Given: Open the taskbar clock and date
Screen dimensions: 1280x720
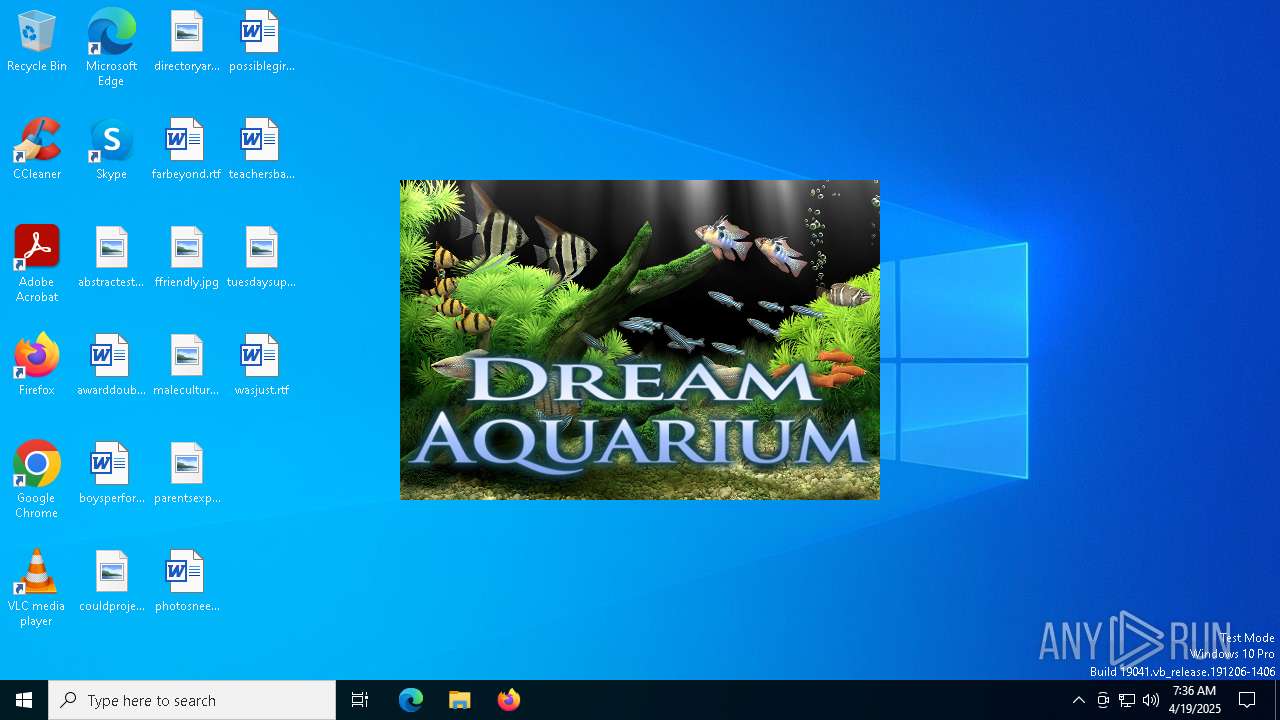Looking at the screenshot, I should click(1195, 700).
